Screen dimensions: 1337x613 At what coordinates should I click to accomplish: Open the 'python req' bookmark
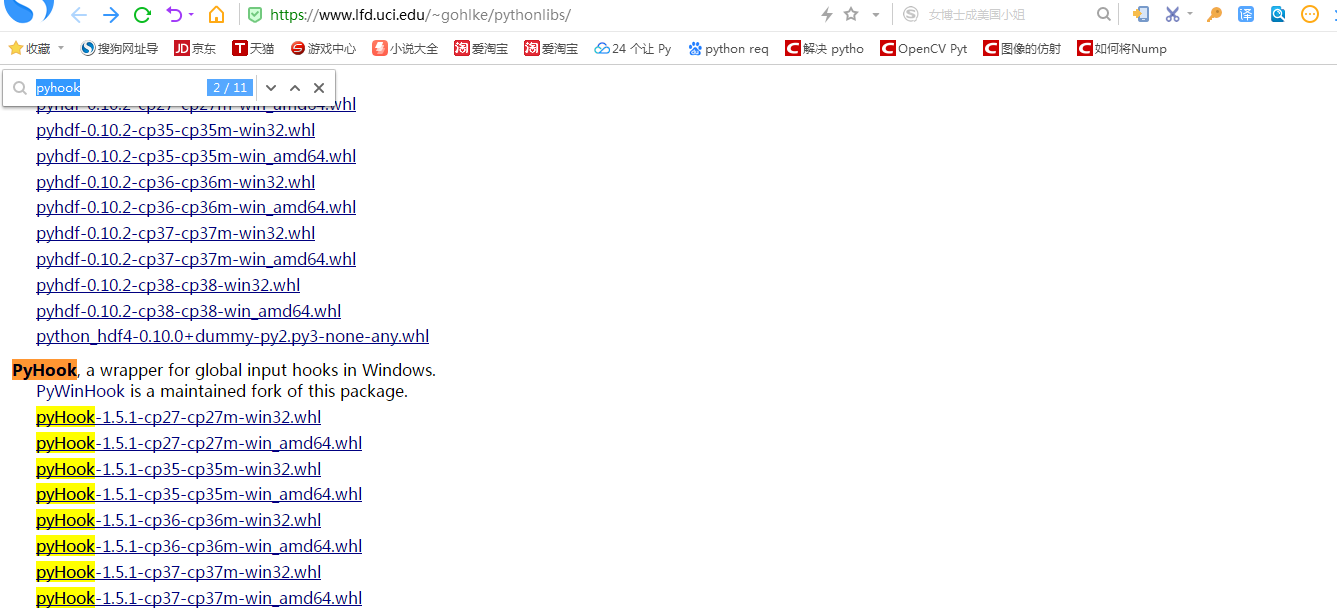pyautogui.click(x=728, y=48)
